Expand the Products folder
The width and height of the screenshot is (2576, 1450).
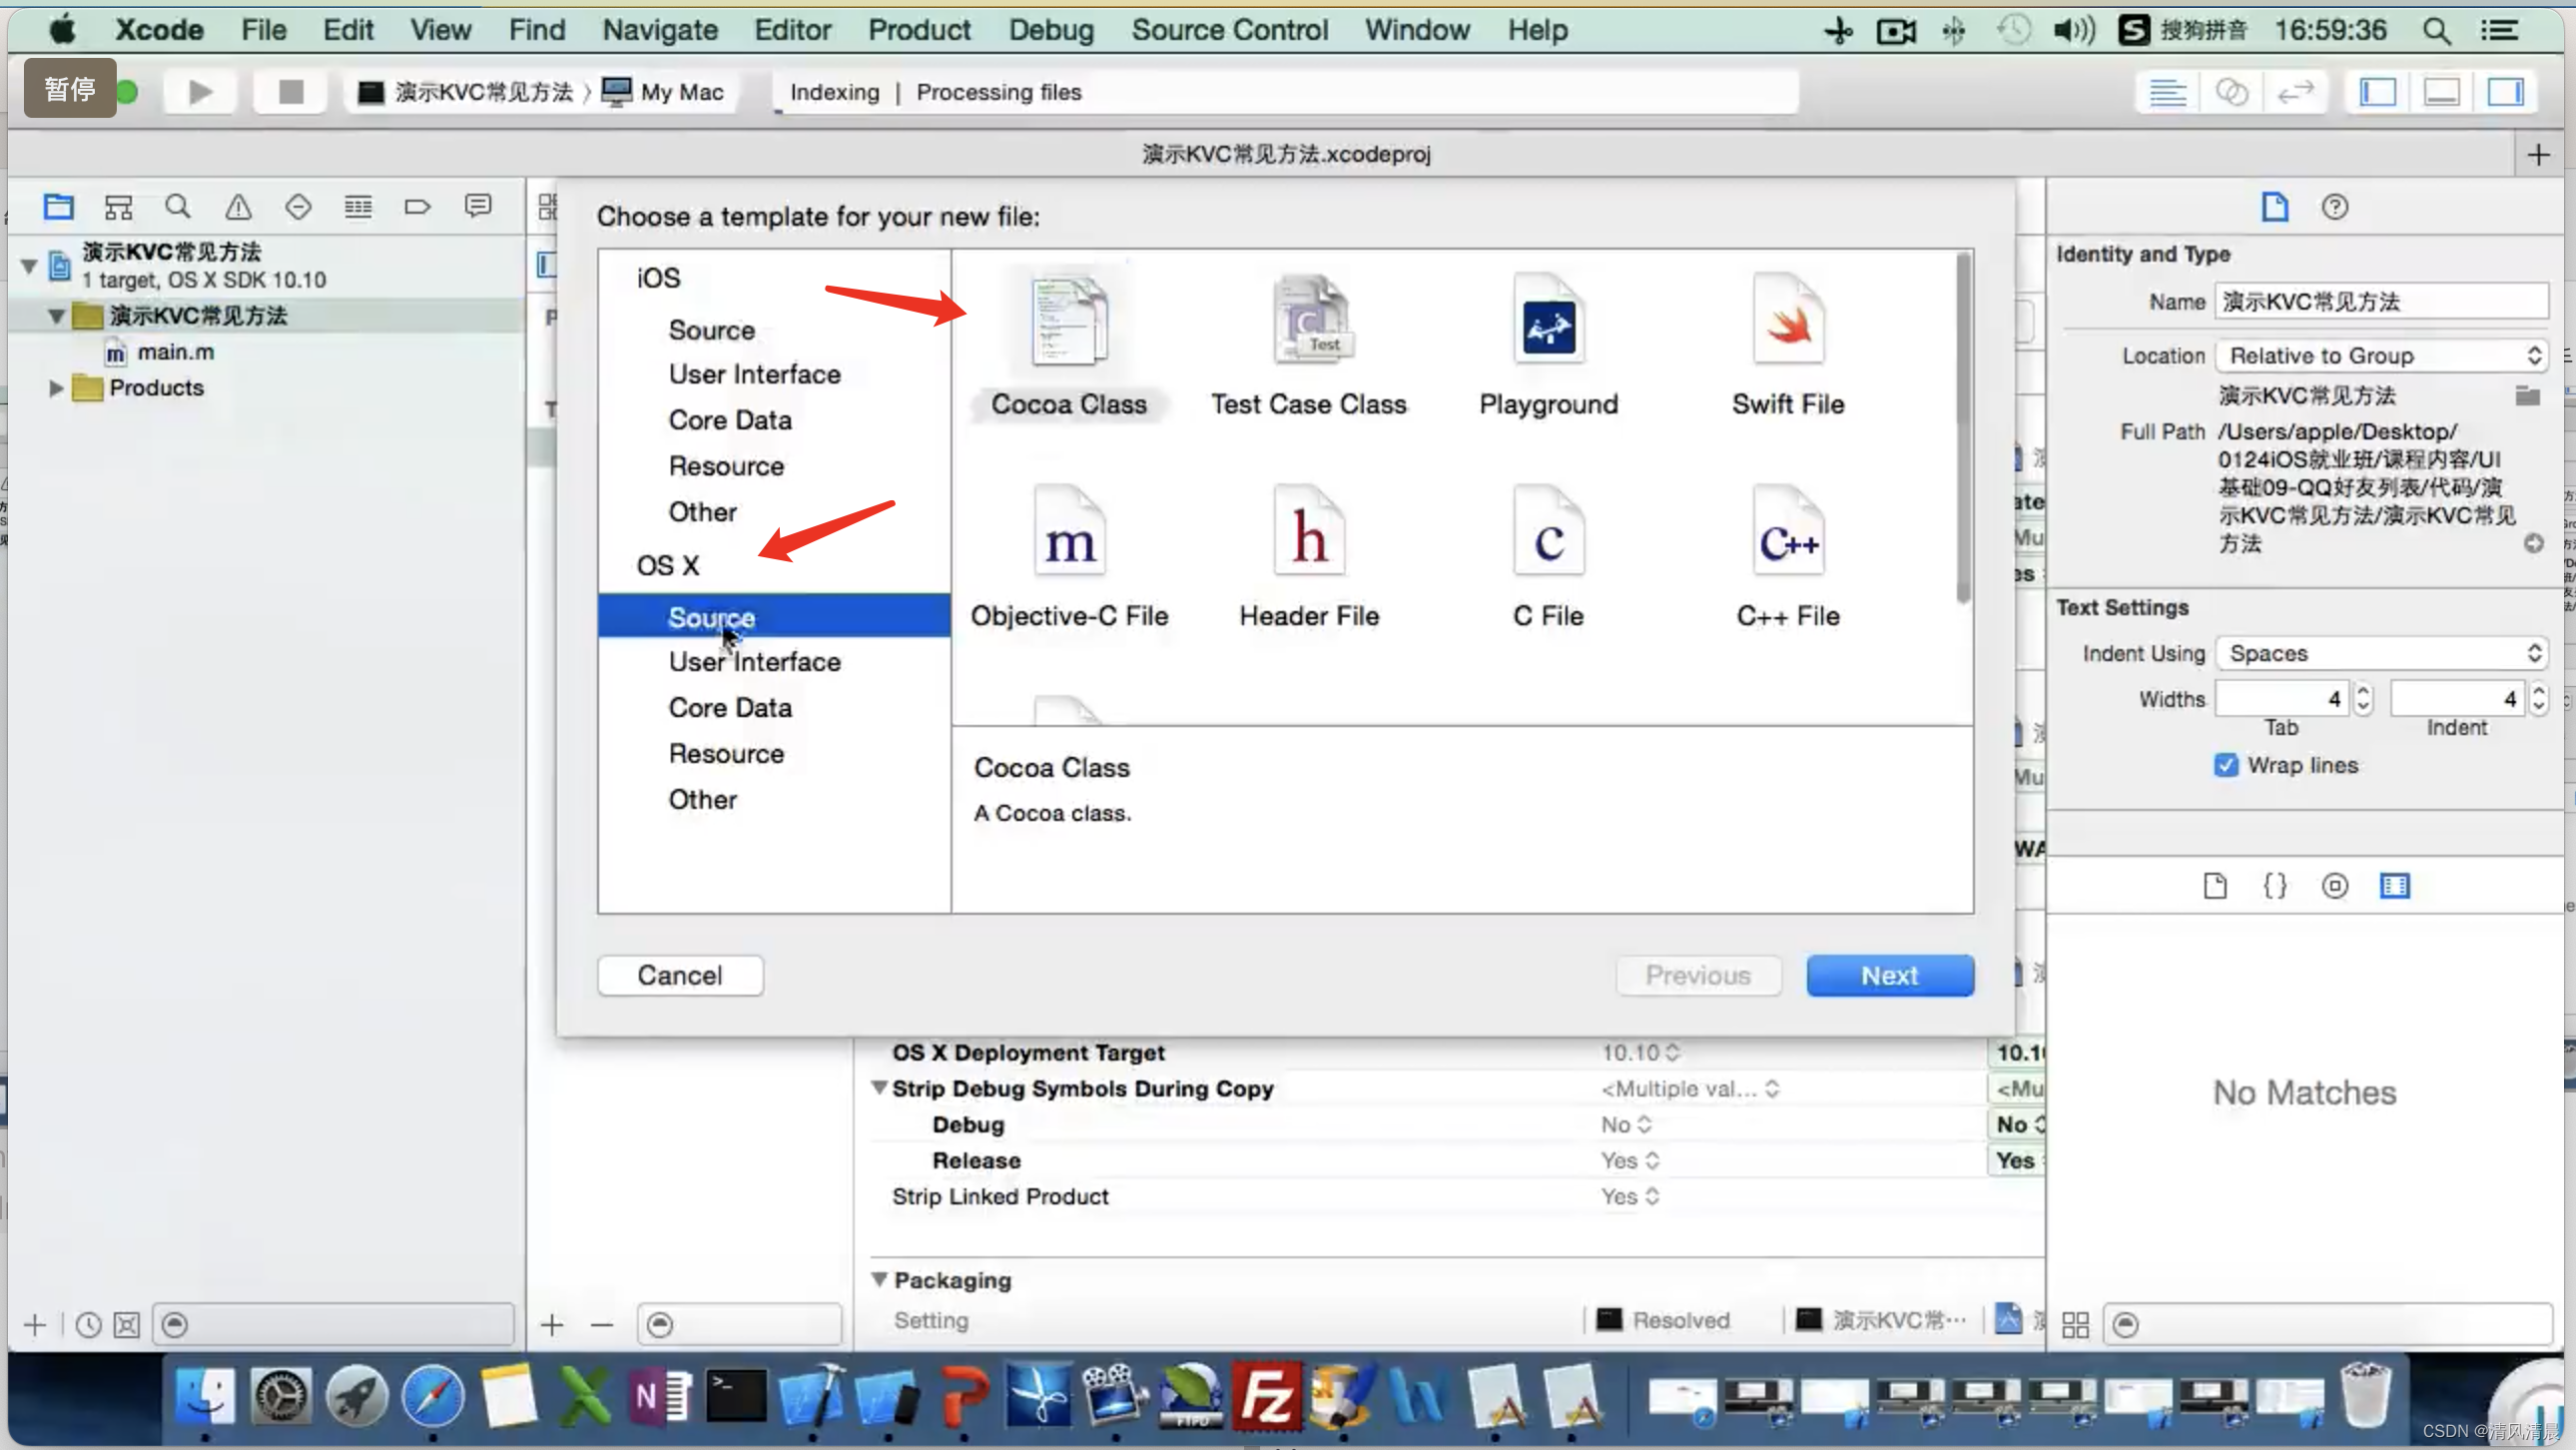coord(56,388)
